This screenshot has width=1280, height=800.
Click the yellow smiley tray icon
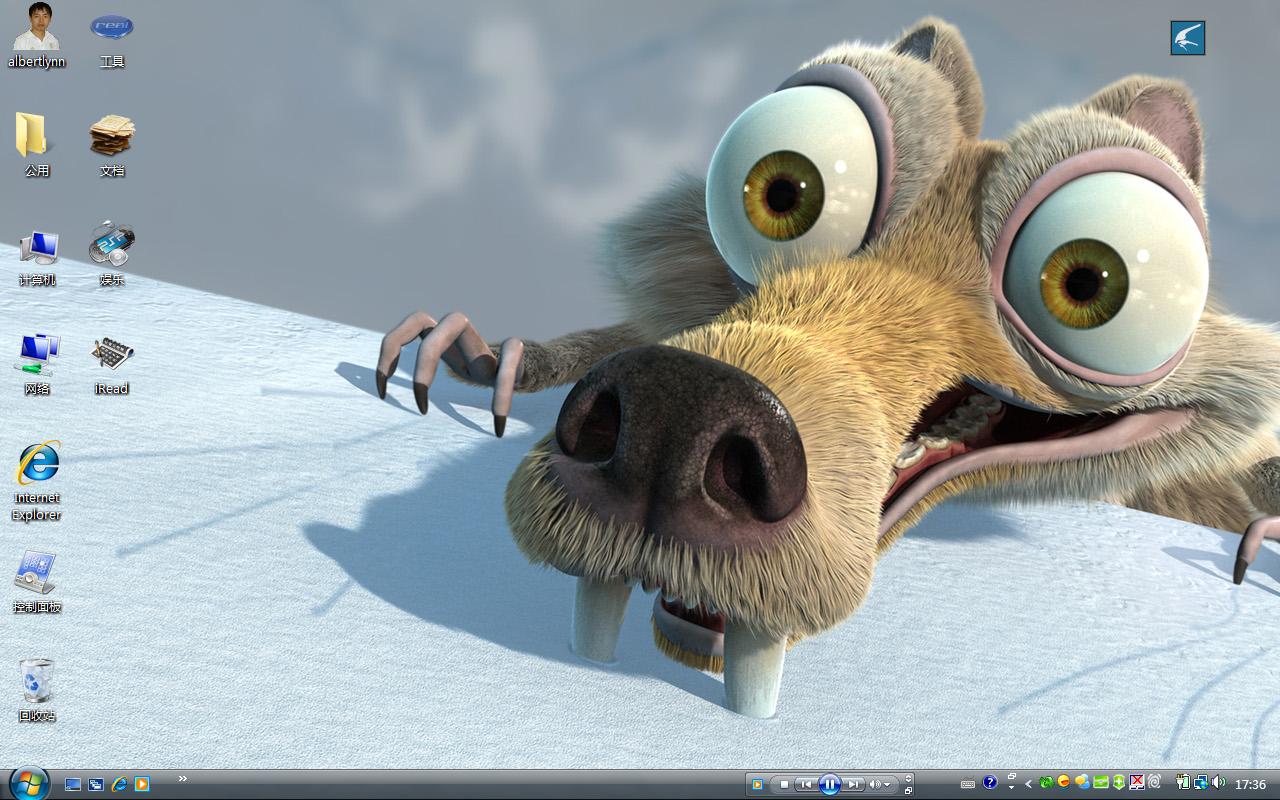click(1064, 782)
